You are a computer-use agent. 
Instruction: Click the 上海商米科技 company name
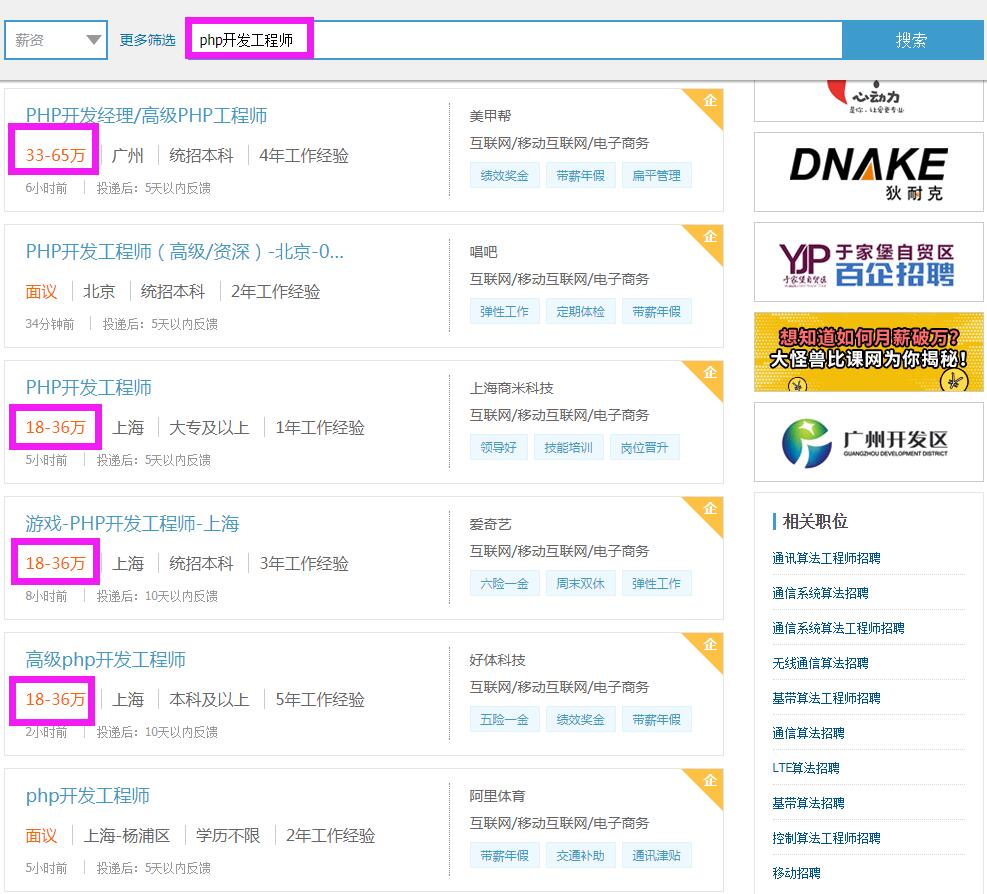(511, 388)
